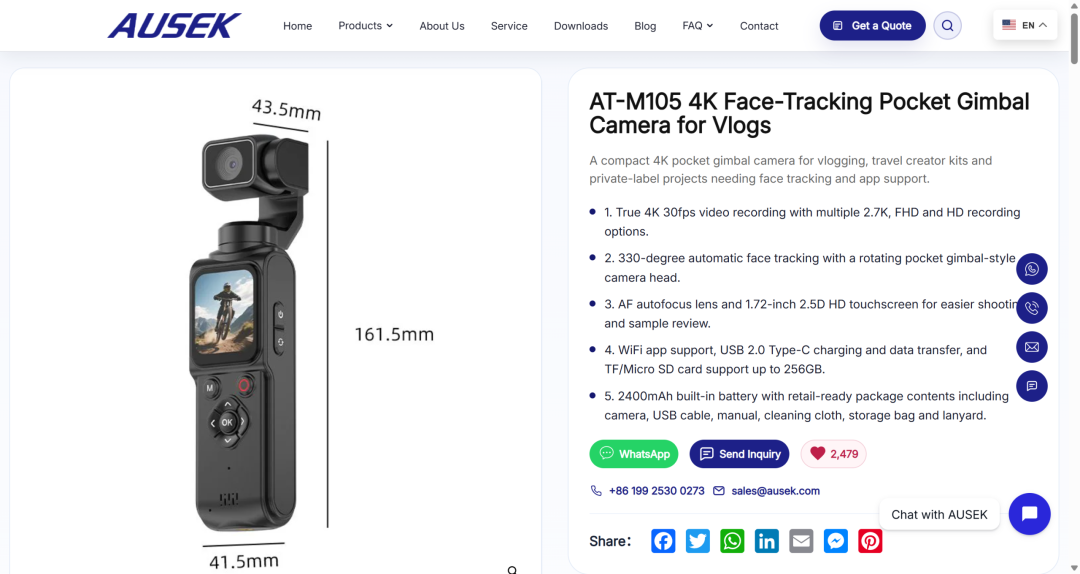Share via the green WhatsApp share icon
Viewport: 1080px width, 574px height.
(x=732, y=541)
